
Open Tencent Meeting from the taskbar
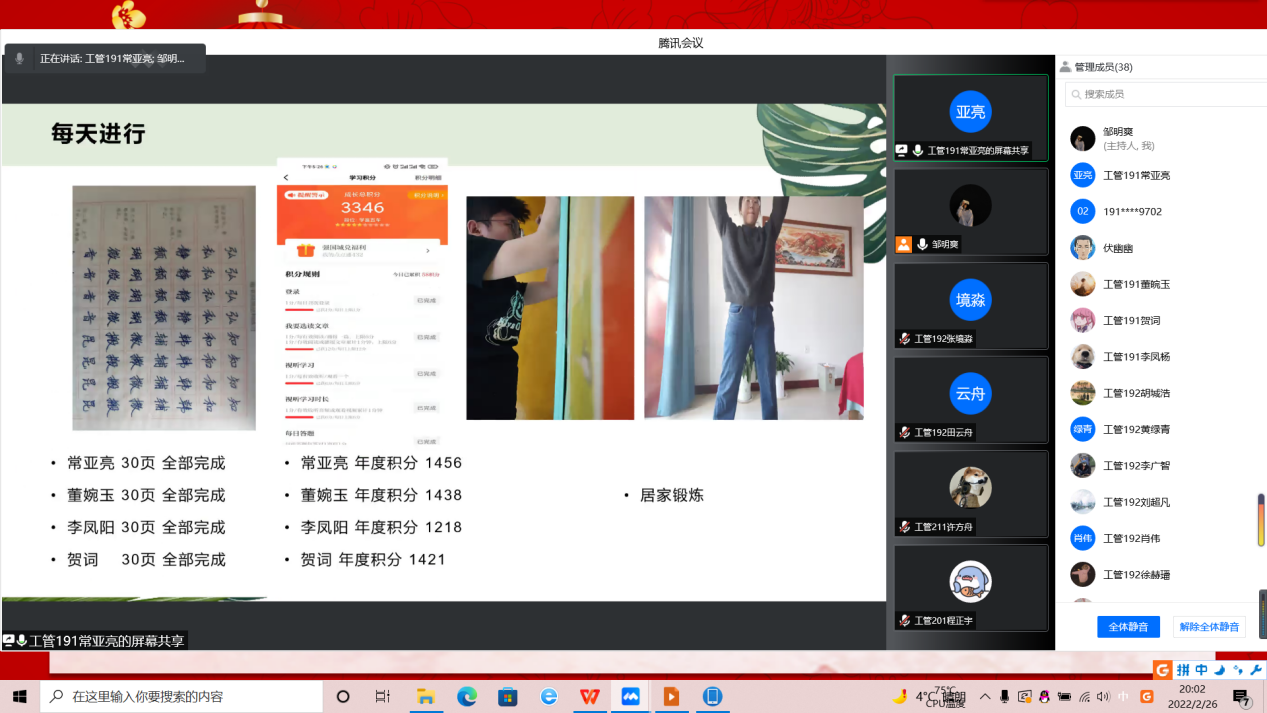[630, 696]
